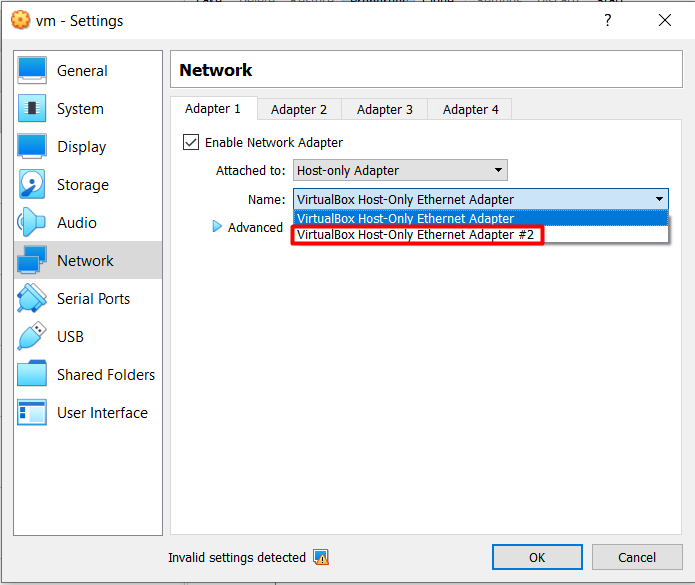
Task: Toggle Enable Network Adapter checkbox
Action: point(191,142)
